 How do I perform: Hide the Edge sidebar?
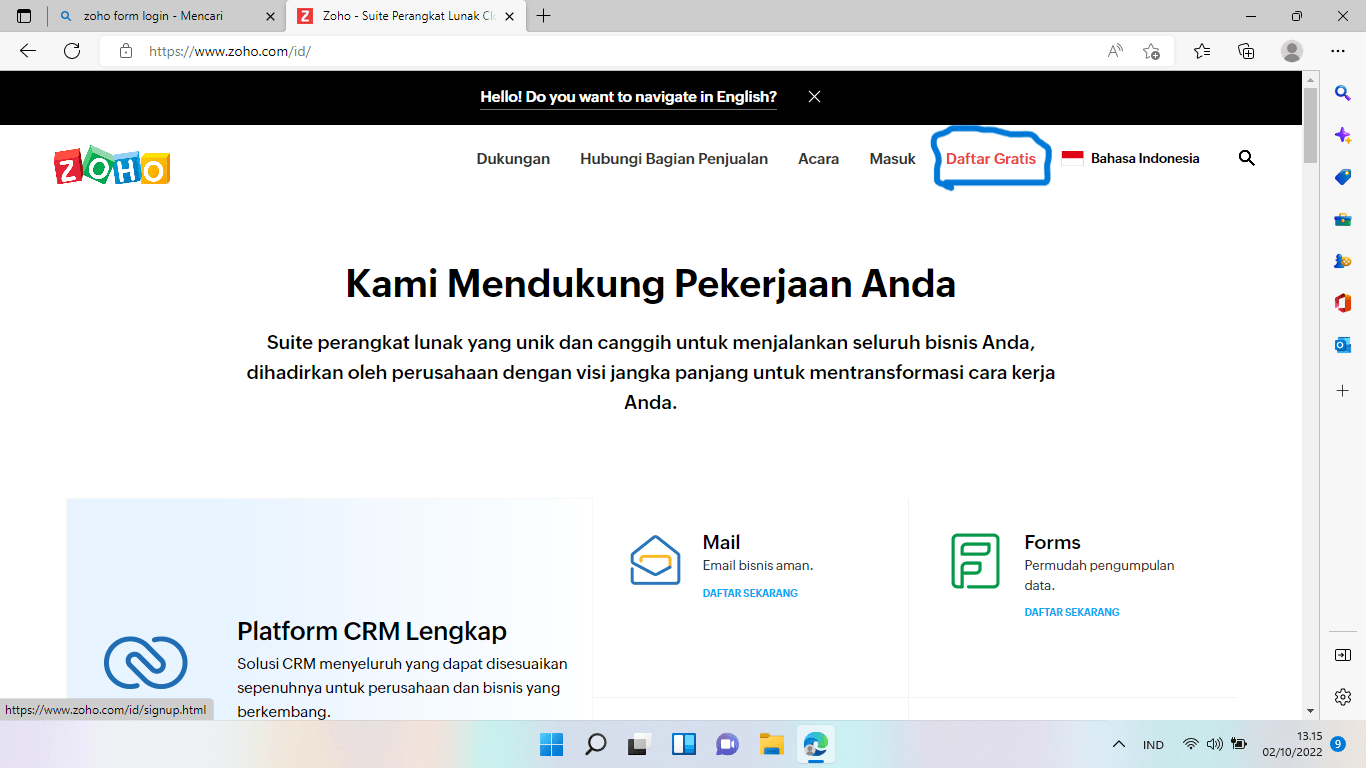[x=1343, y=655]
